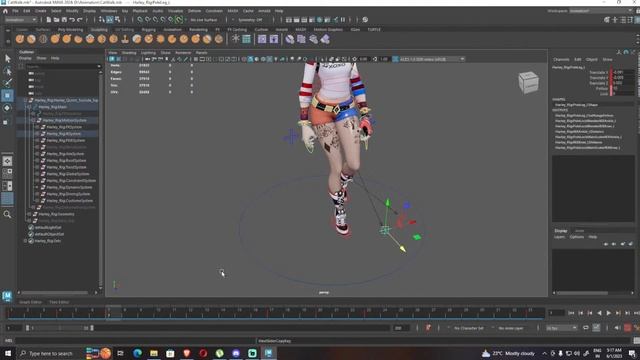
Task: Select the Pinch sculpt tool
Action: tap(67, 39)
